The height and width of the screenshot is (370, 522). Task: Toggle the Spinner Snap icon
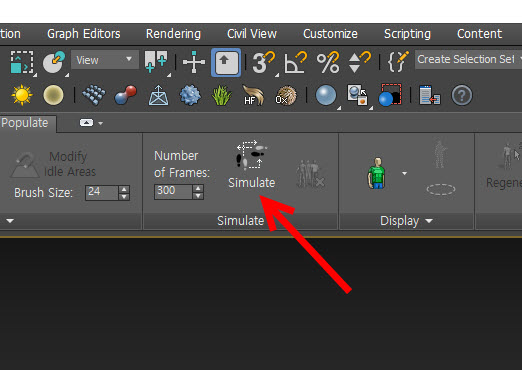click(359, 62)
